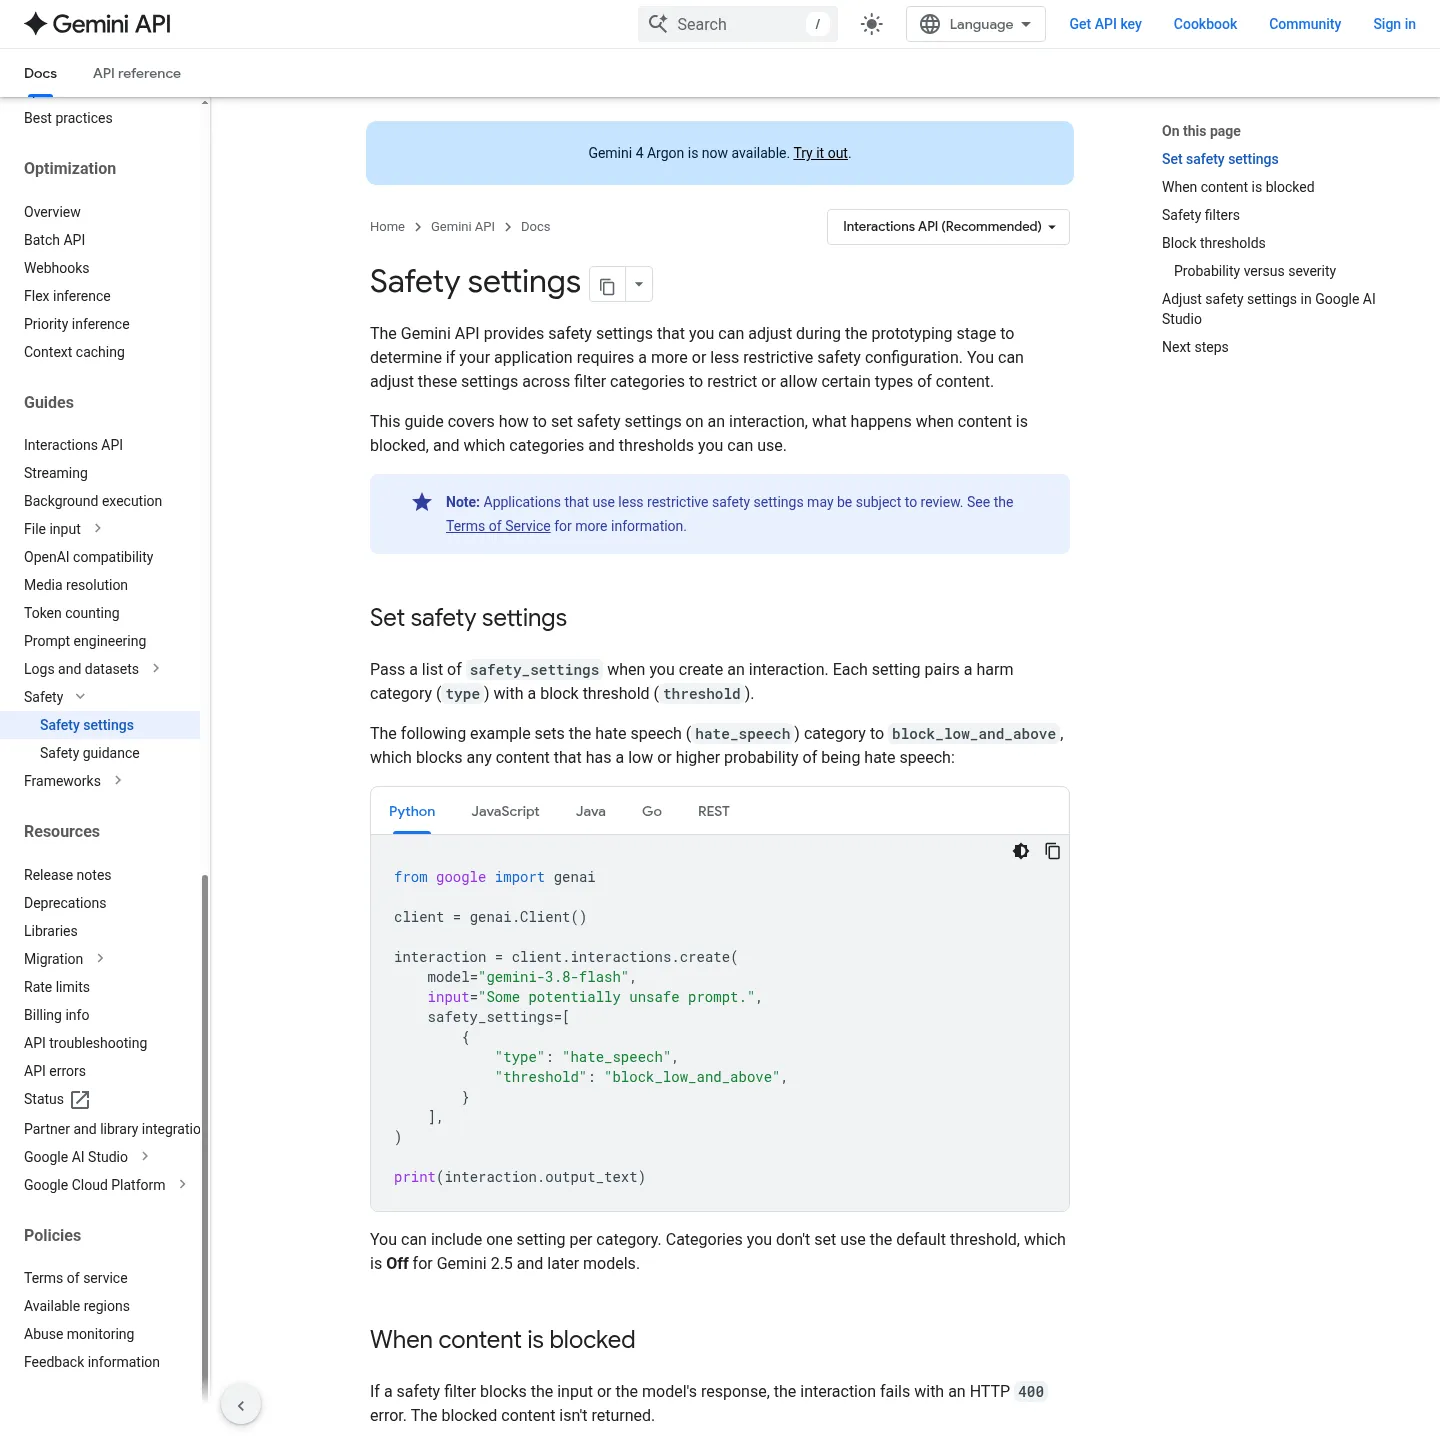Screen dimensions: 1440x1440
Task: Expand the Logs and datasets chevron
Action: tap(156, 668)
